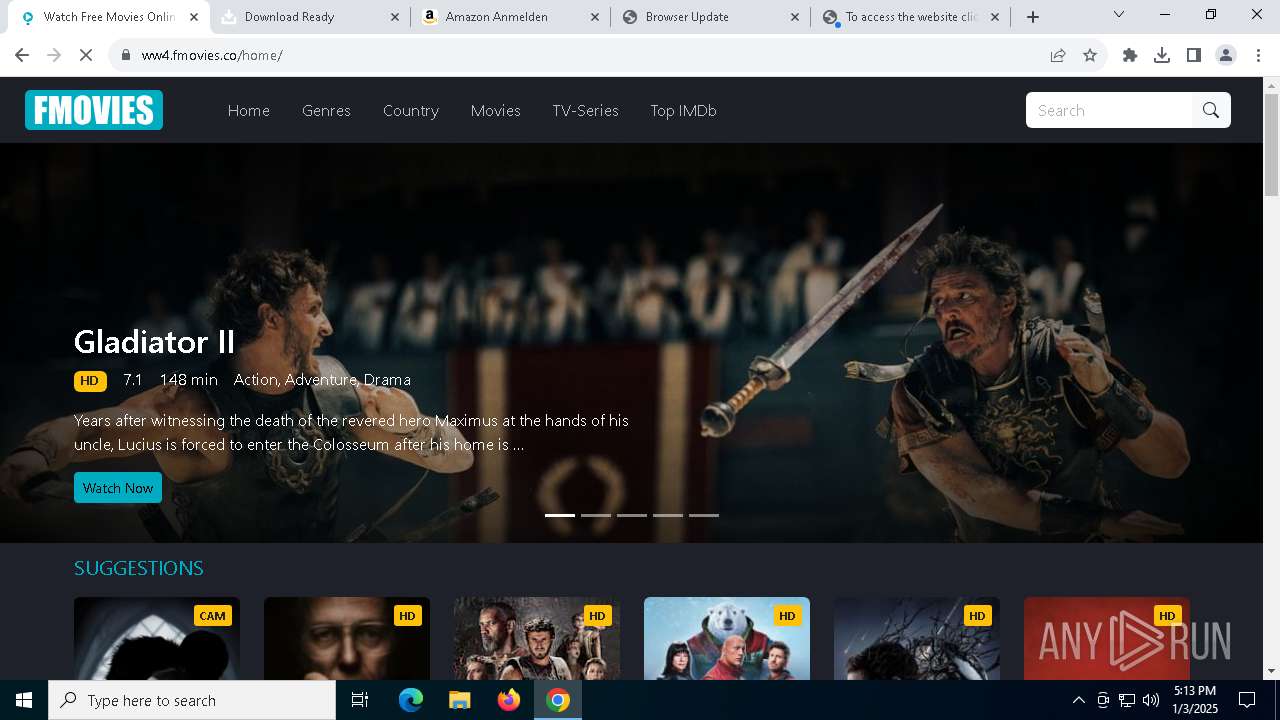Open Task View on the taskbar
Image resolution: width=1280 pixels, height=720 pixels.
click(360, 700)
